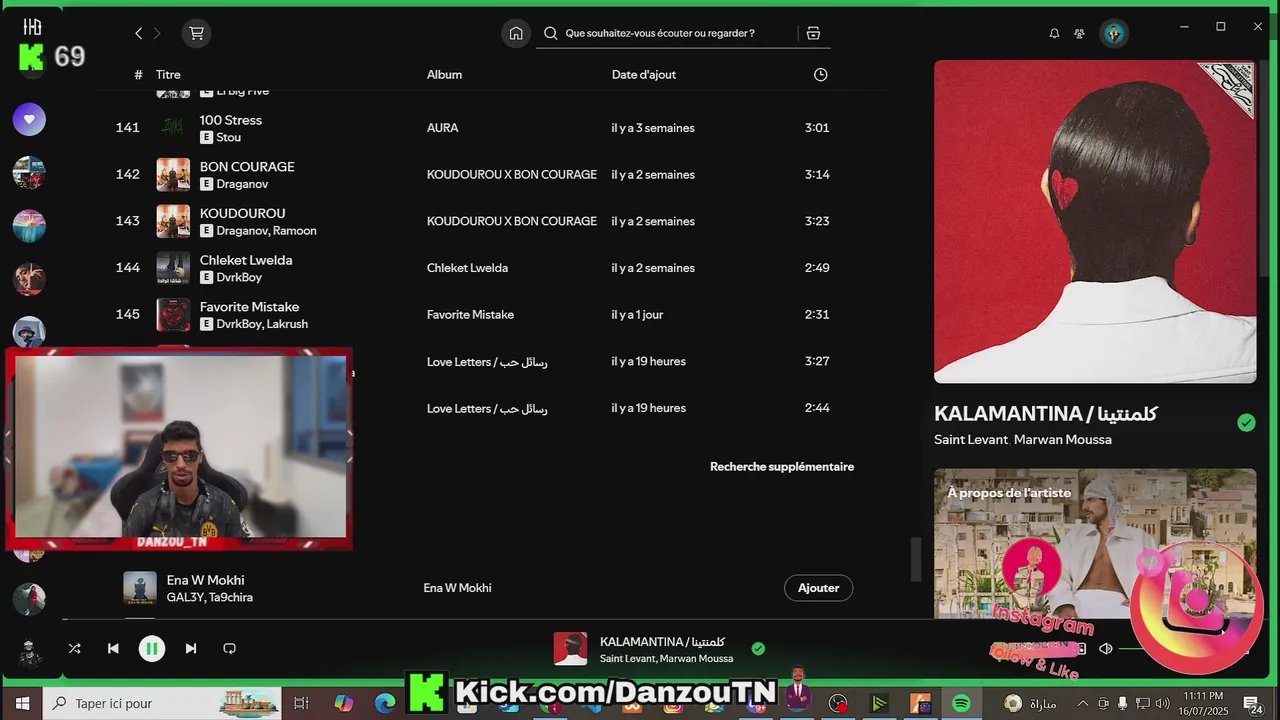Open the Liked Songs heart playlist
1280x720 pixels.
(x=29, y=119)
